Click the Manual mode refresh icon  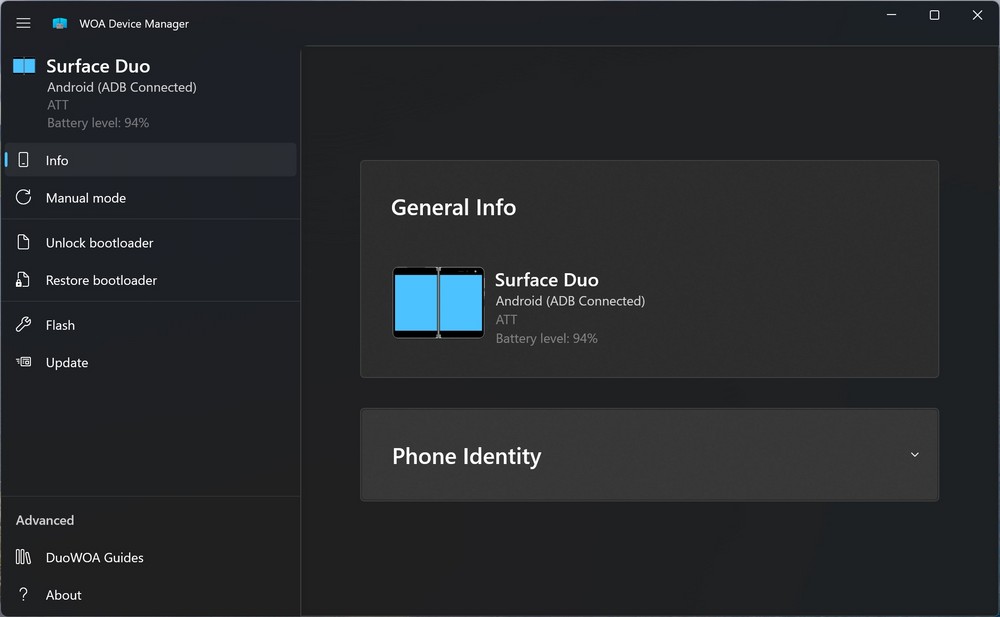coord(24,198)
